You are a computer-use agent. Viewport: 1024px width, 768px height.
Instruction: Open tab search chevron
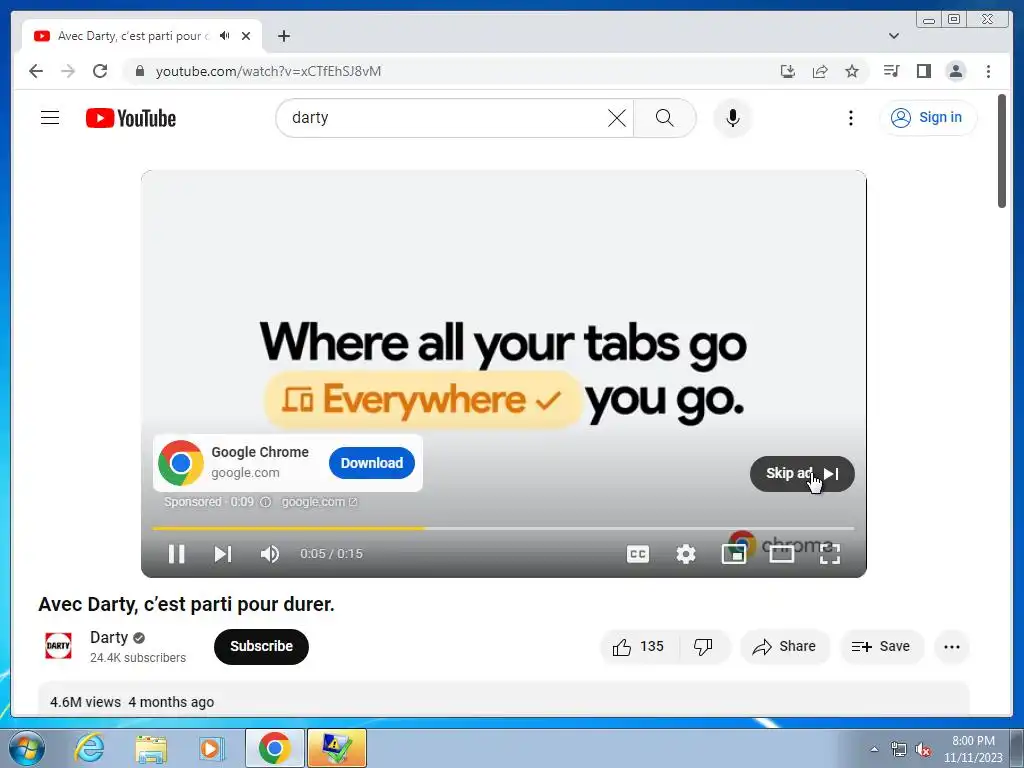(893, 36)
